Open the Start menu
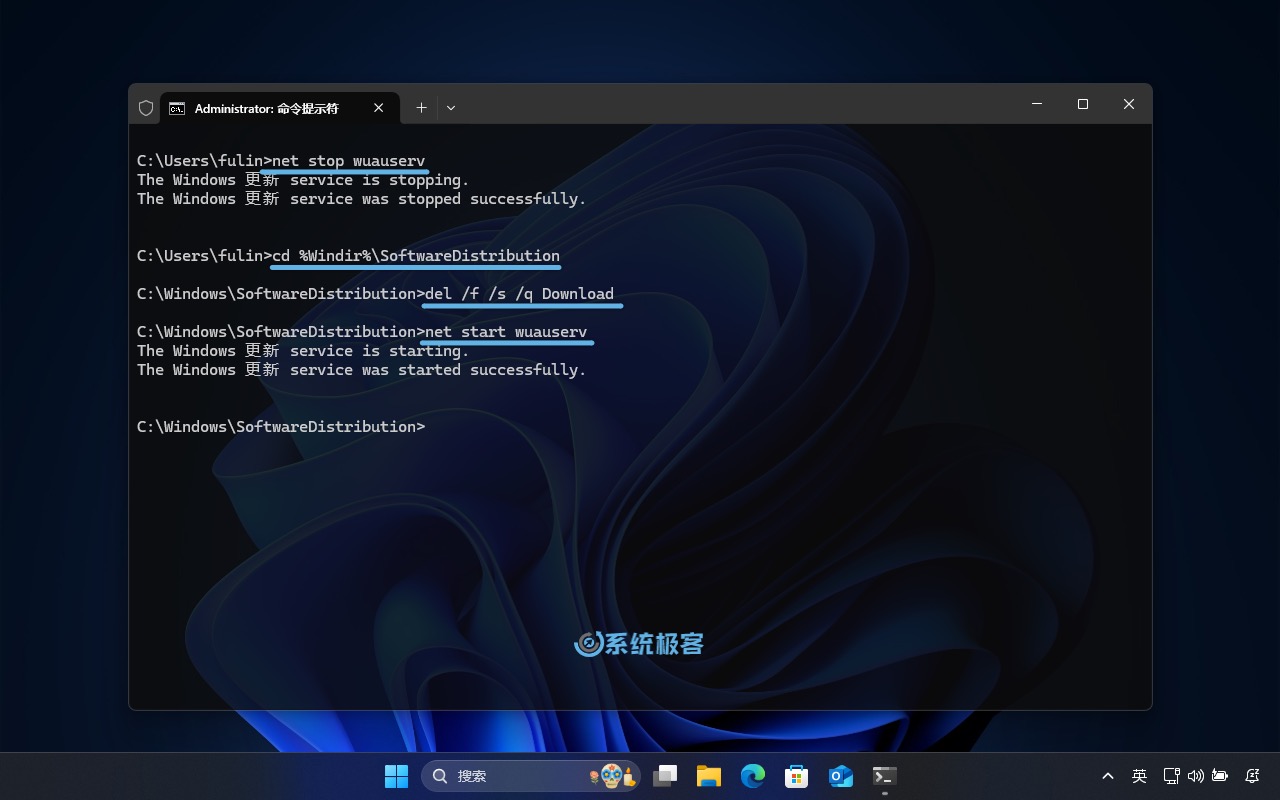 [396, 775]
